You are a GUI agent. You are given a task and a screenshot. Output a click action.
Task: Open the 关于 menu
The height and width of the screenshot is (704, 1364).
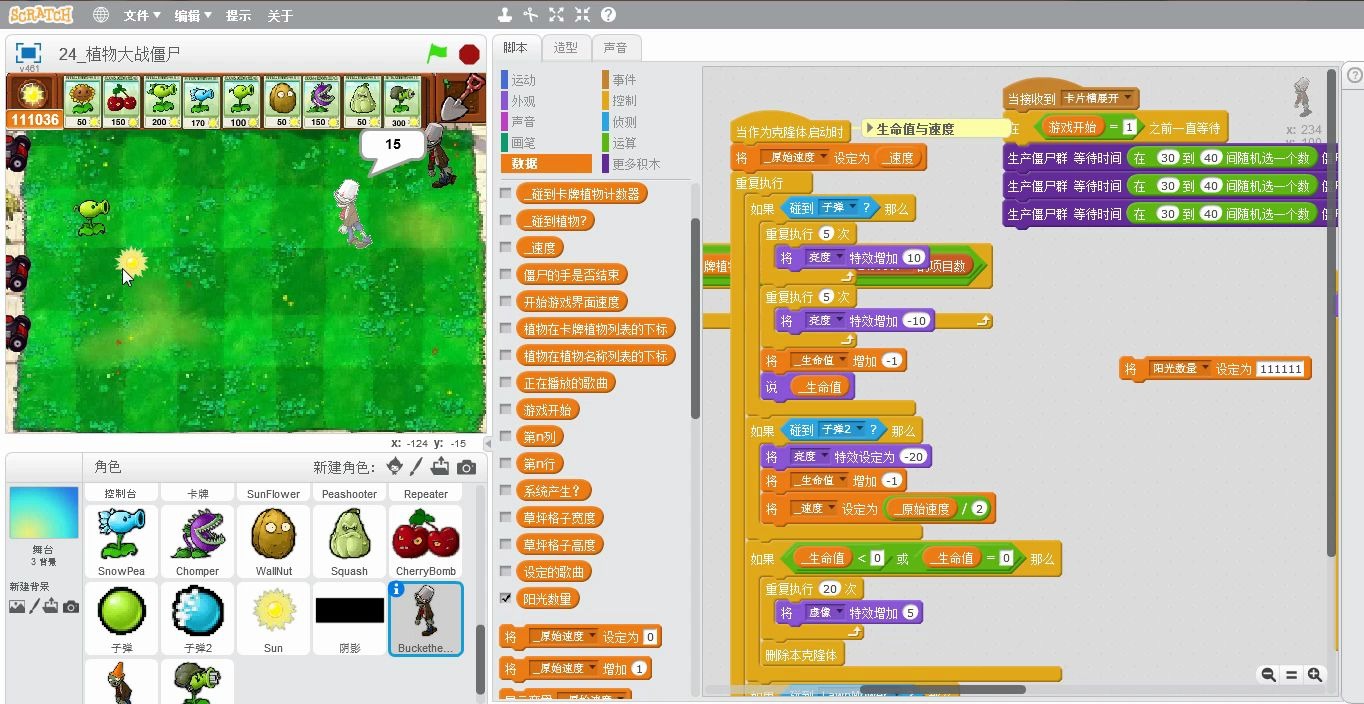click(281, 15)
